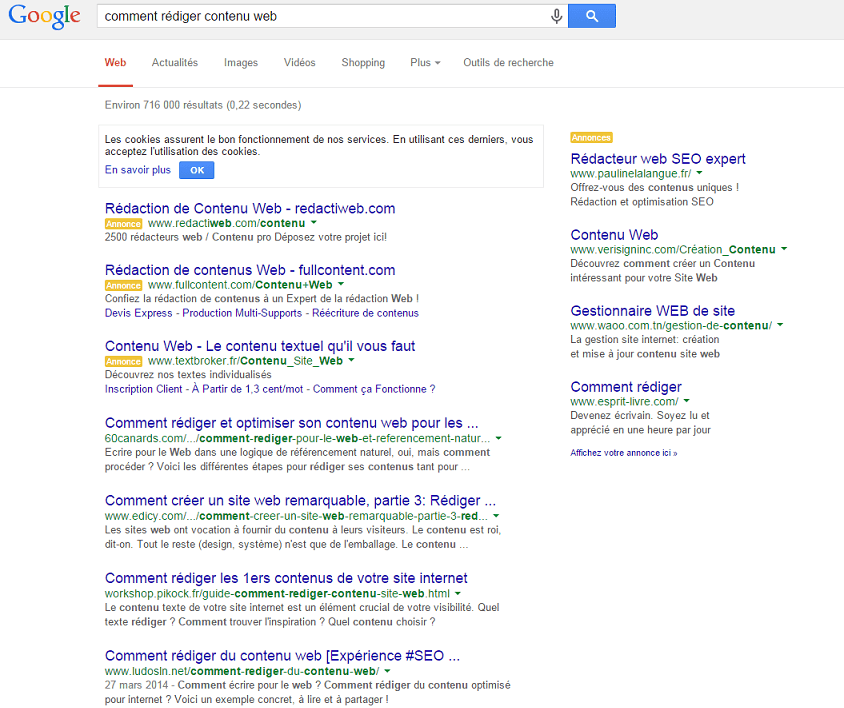Image resolution: width=844 pixels, height=708 pixels.
Task: Open Outils de recherche
Action: (x=508, y=62)
